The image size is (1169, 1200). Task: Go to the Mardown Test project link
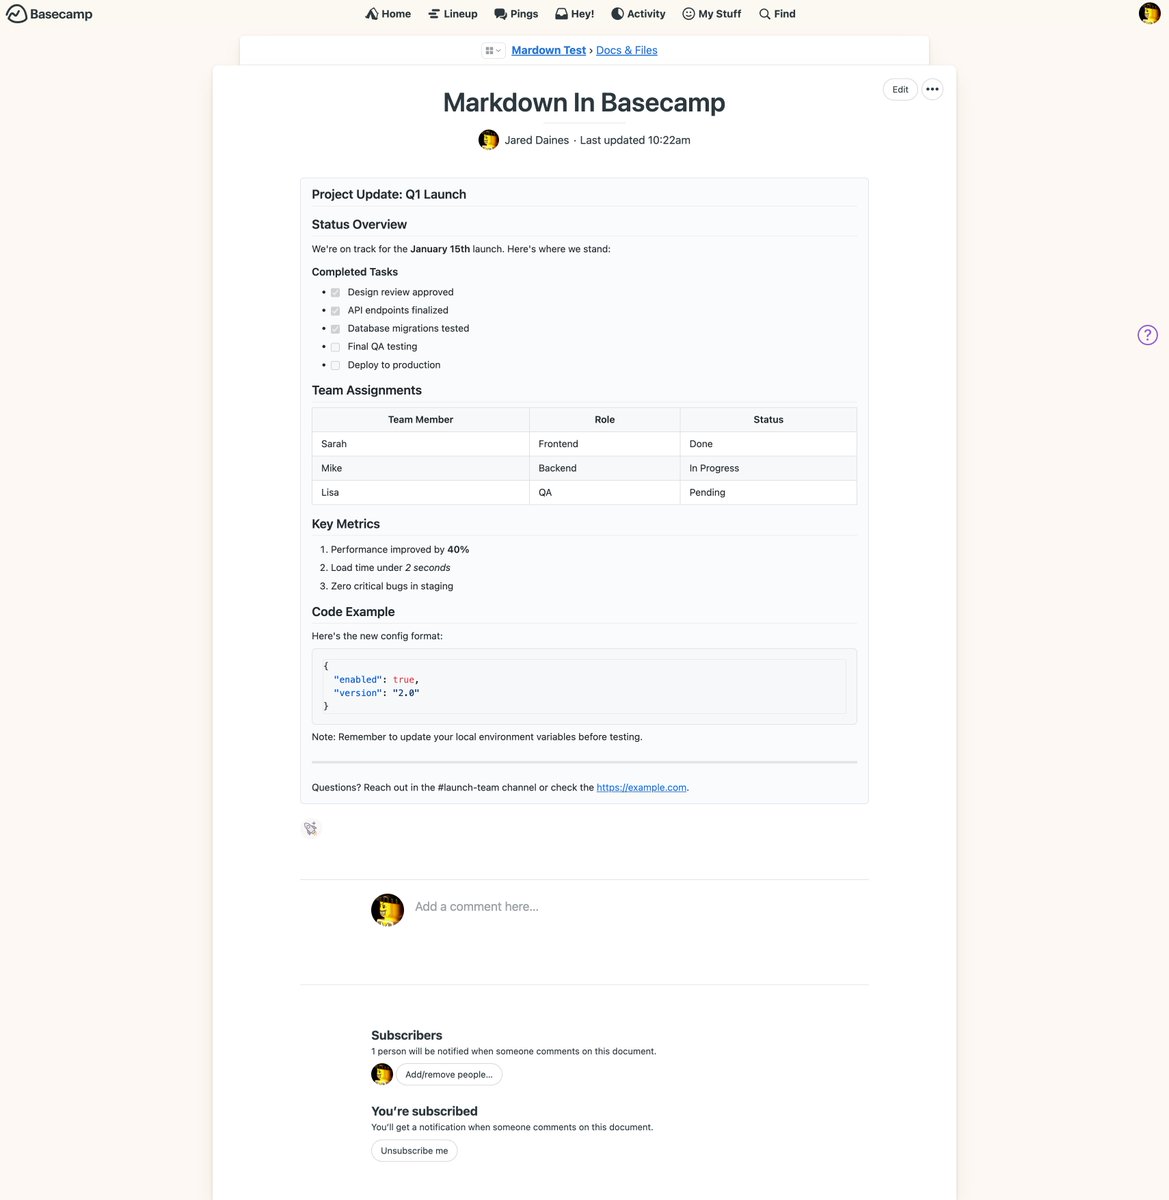pyautogui.click(x=549, y=50)
